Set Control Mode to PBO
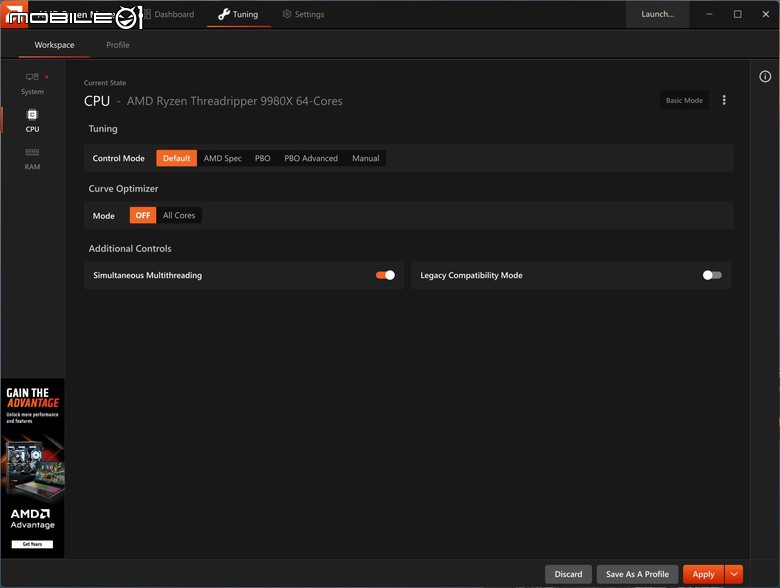This screenshot has height=588, width=780. point(263,158)
